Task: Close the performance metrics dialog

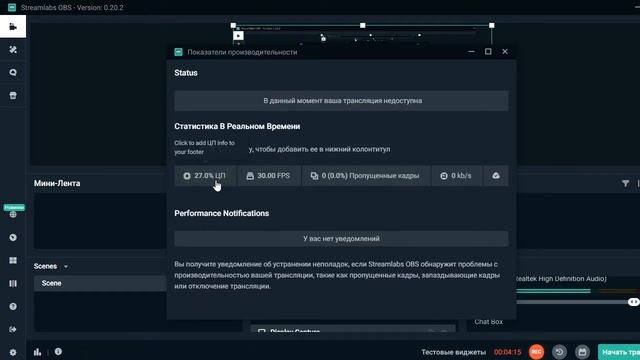Action: click(505, 51)
